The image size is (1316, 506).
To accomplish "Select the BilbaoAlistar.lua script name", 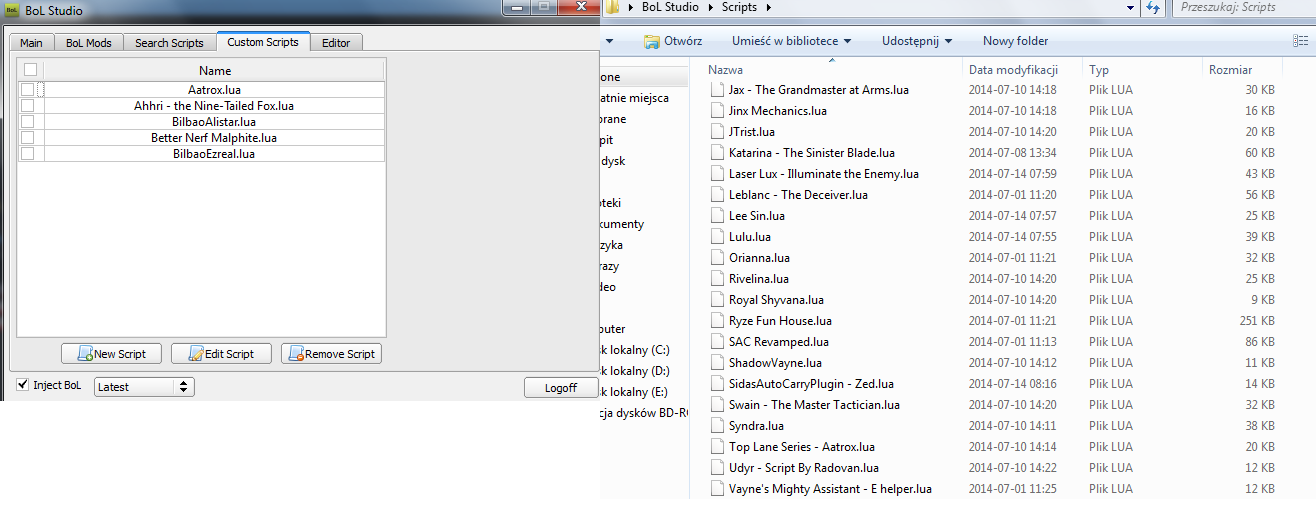I will pos(214,121).
